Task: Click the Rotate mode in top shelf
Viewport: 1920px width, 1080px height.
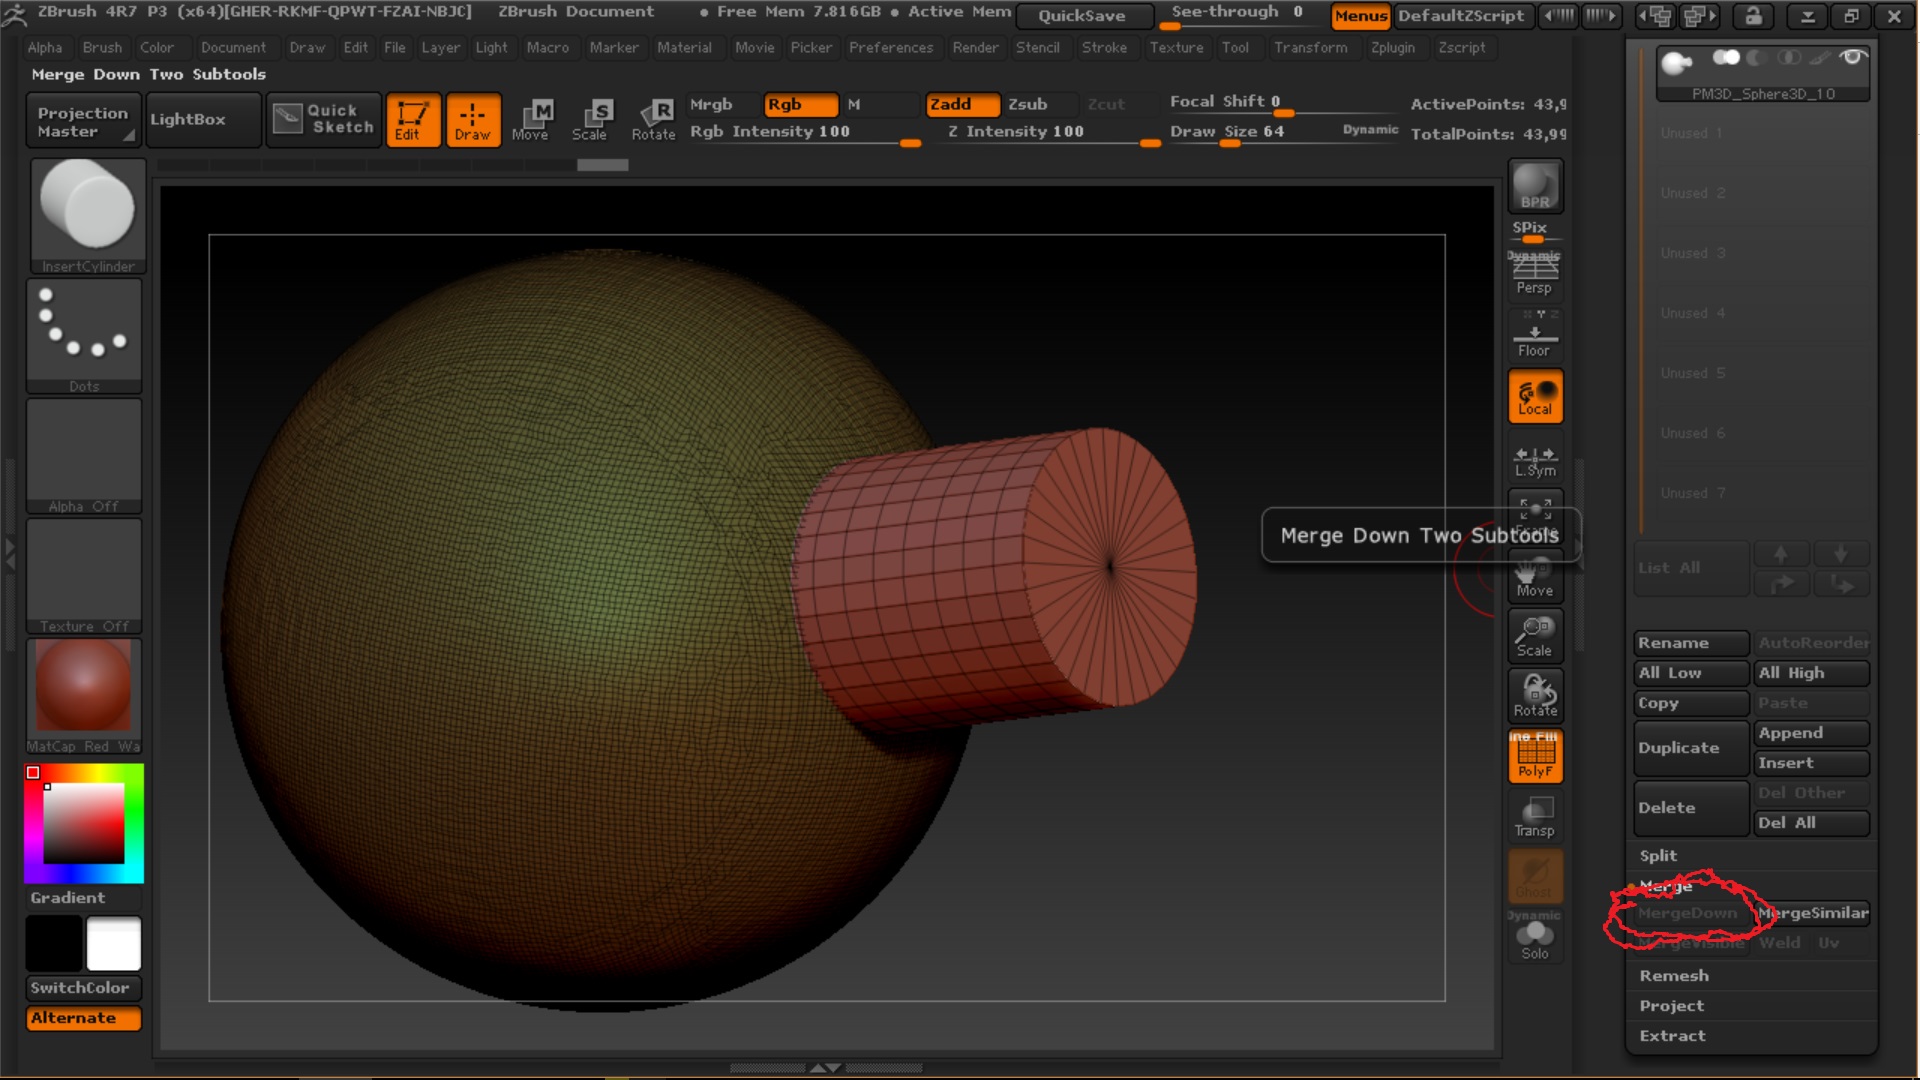Action: [654, 120]
